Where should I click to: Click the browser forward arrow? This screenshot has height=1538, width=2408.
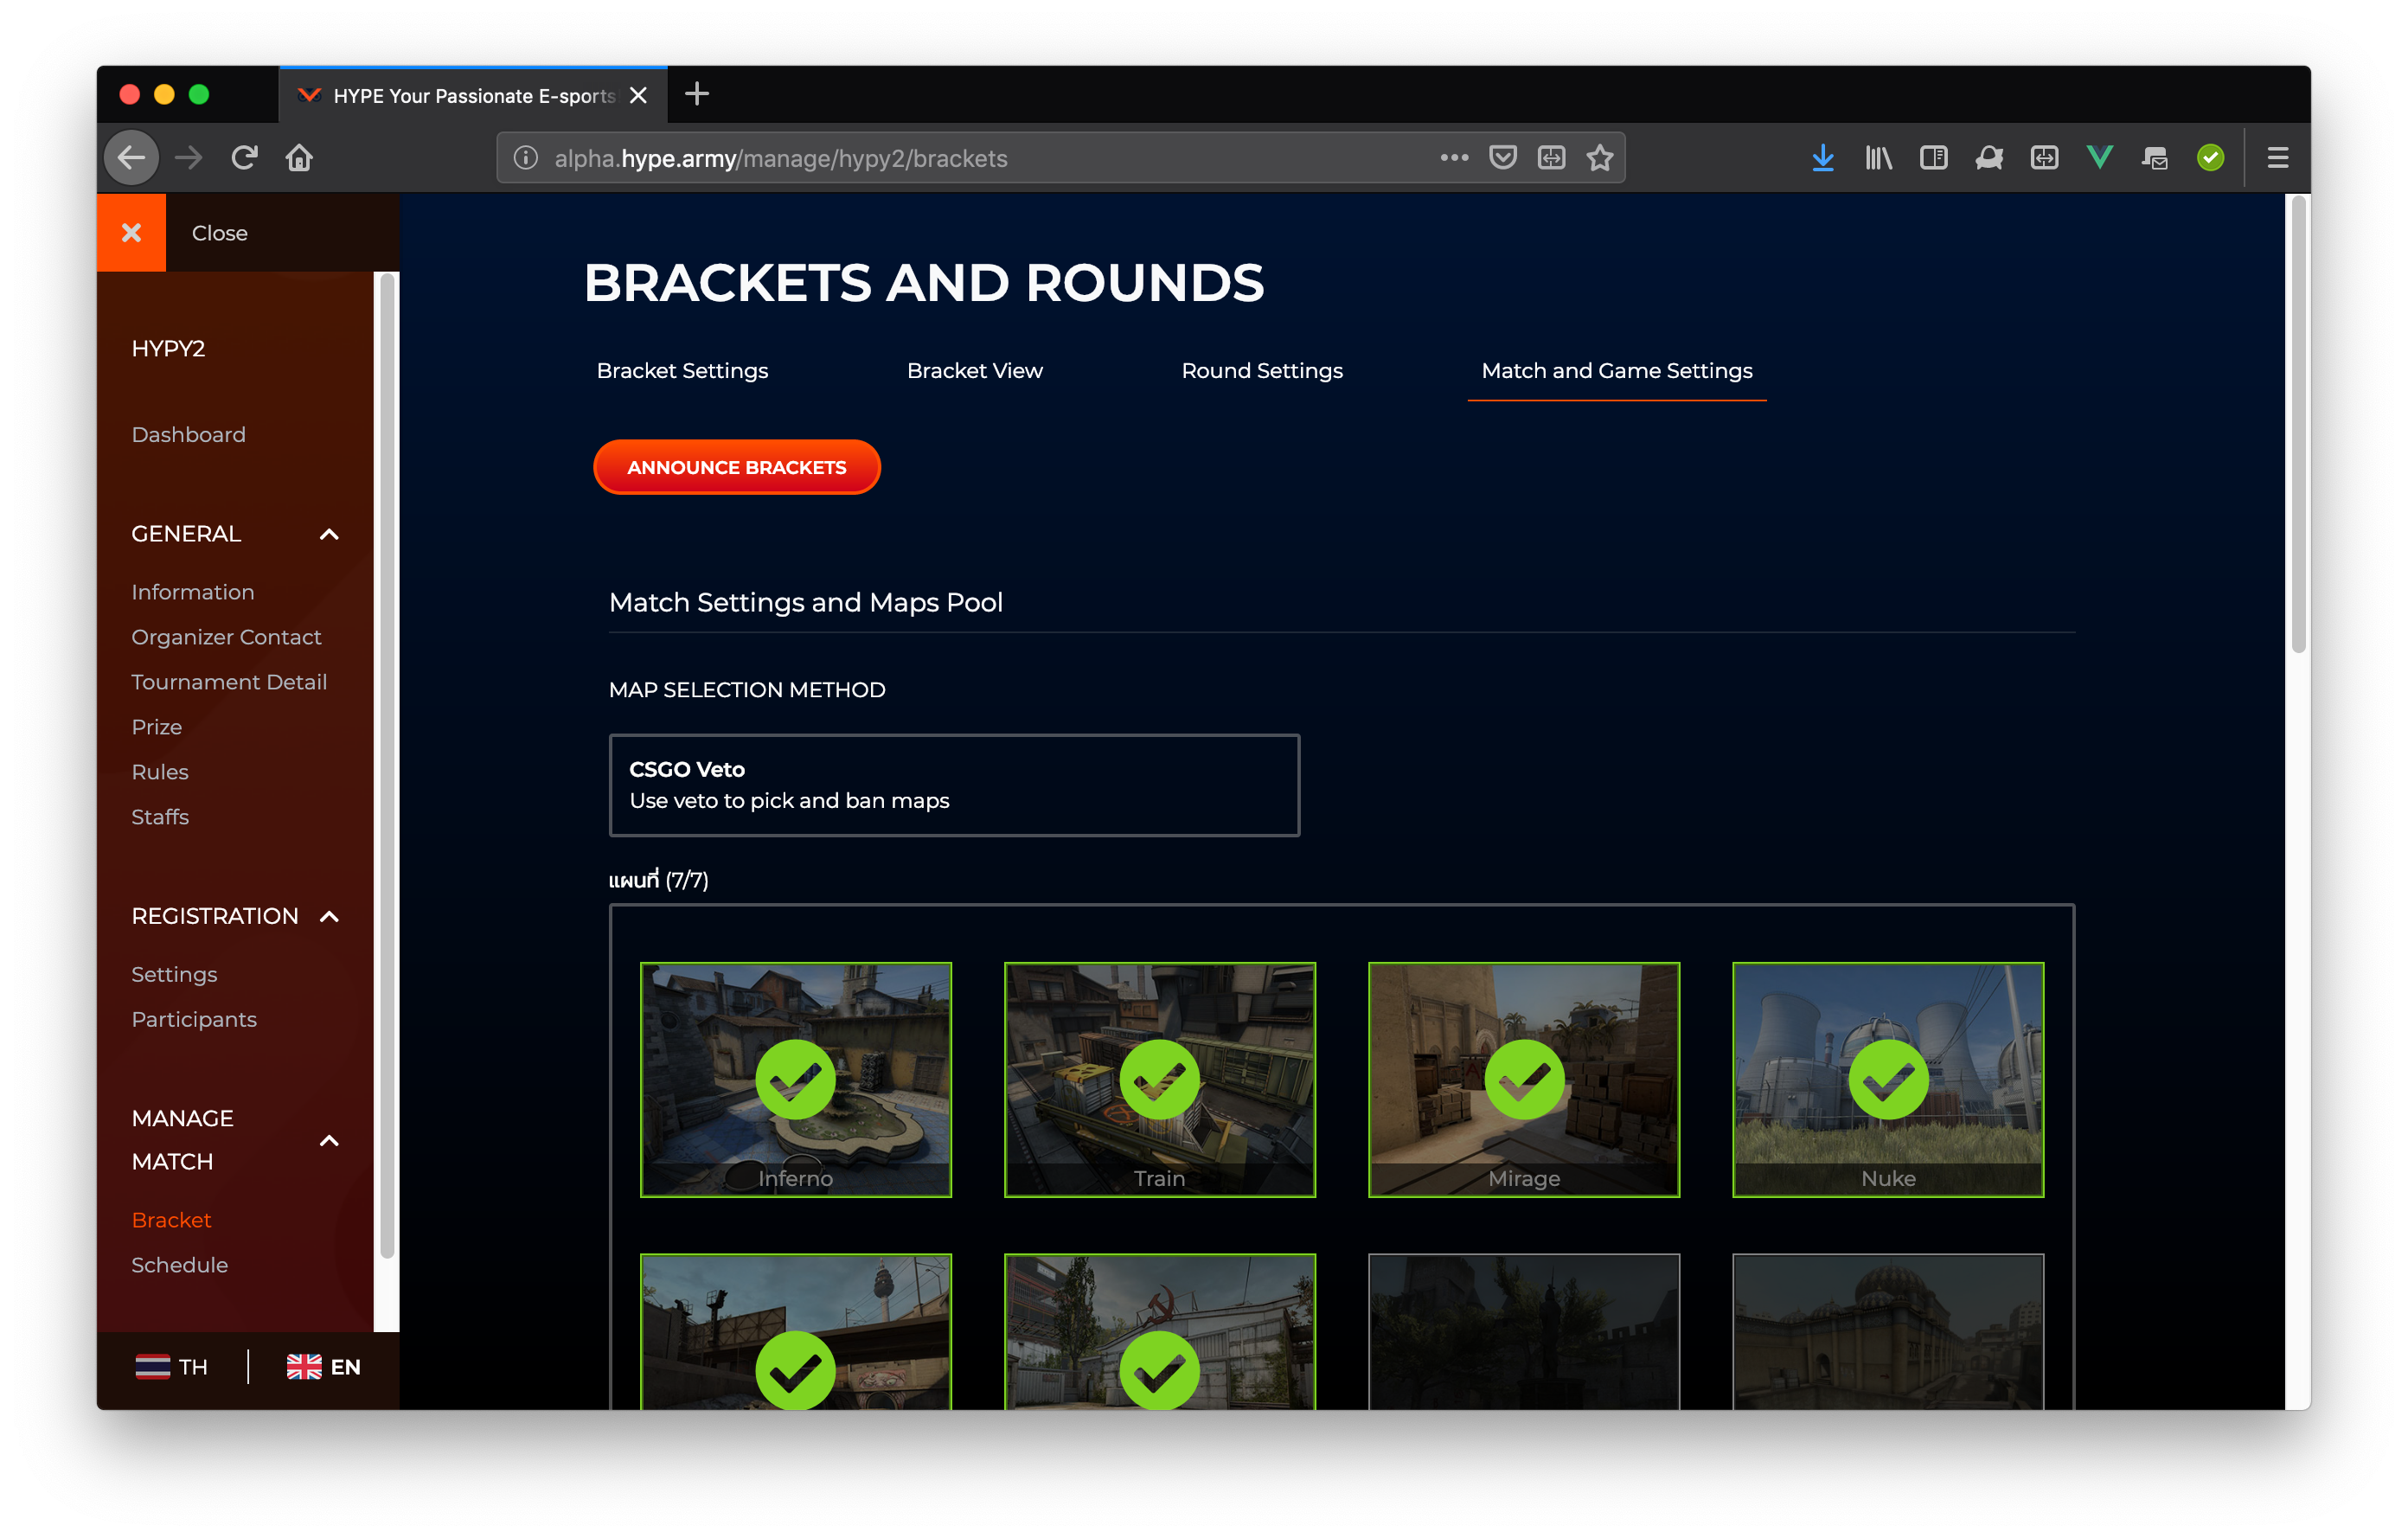coord(188,158)
